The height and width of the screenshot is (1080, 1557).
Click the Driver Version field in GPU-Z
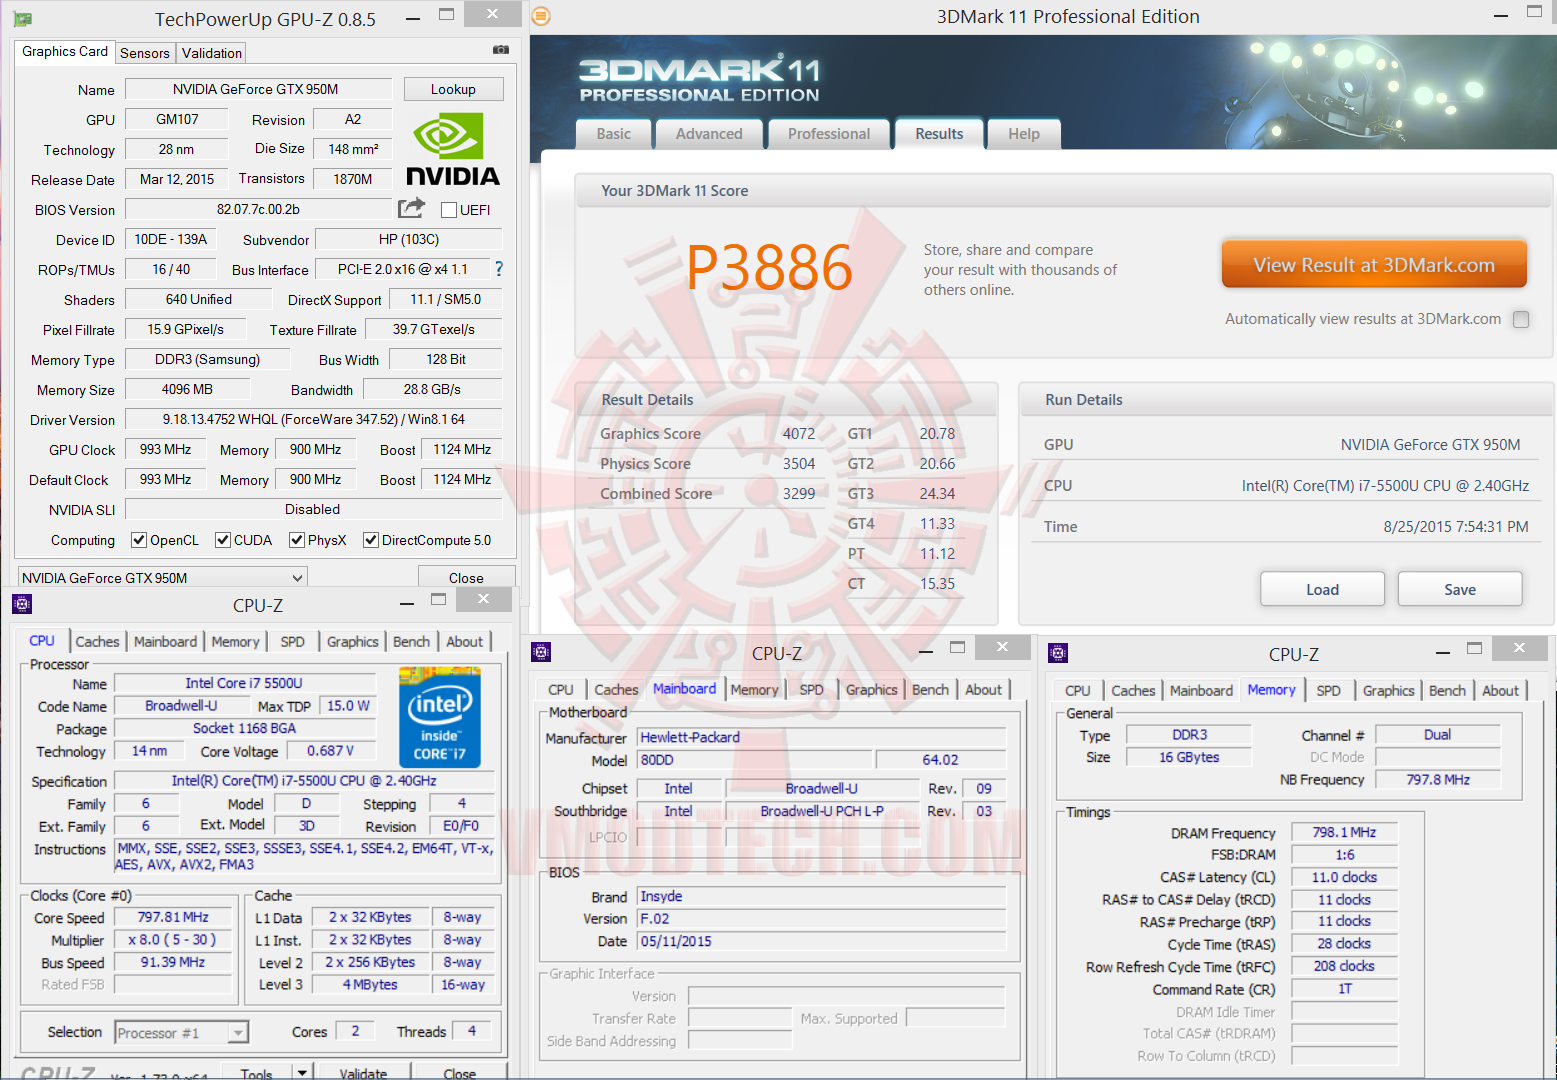click(x=313, y=419)
